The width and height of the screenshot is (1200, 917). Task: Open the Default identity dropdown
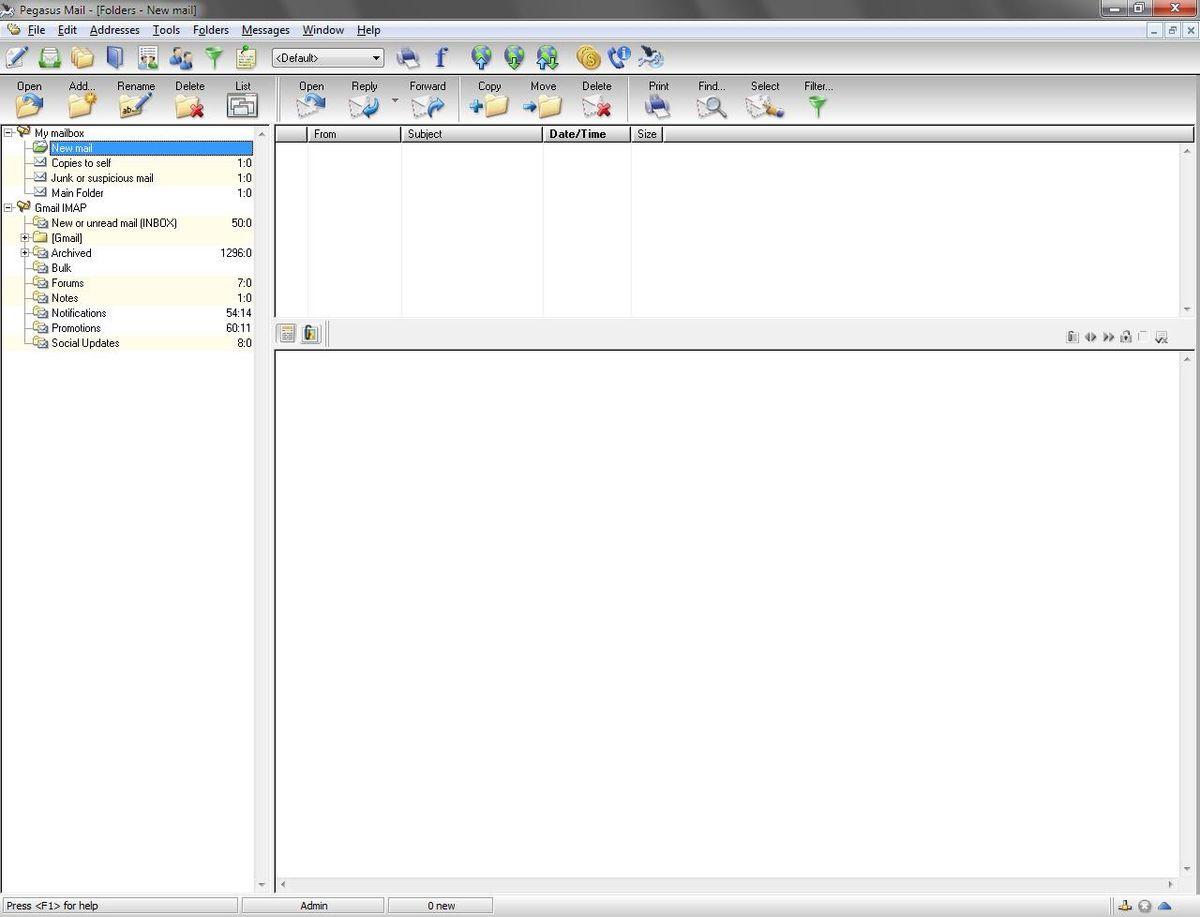tap(328, 58)
